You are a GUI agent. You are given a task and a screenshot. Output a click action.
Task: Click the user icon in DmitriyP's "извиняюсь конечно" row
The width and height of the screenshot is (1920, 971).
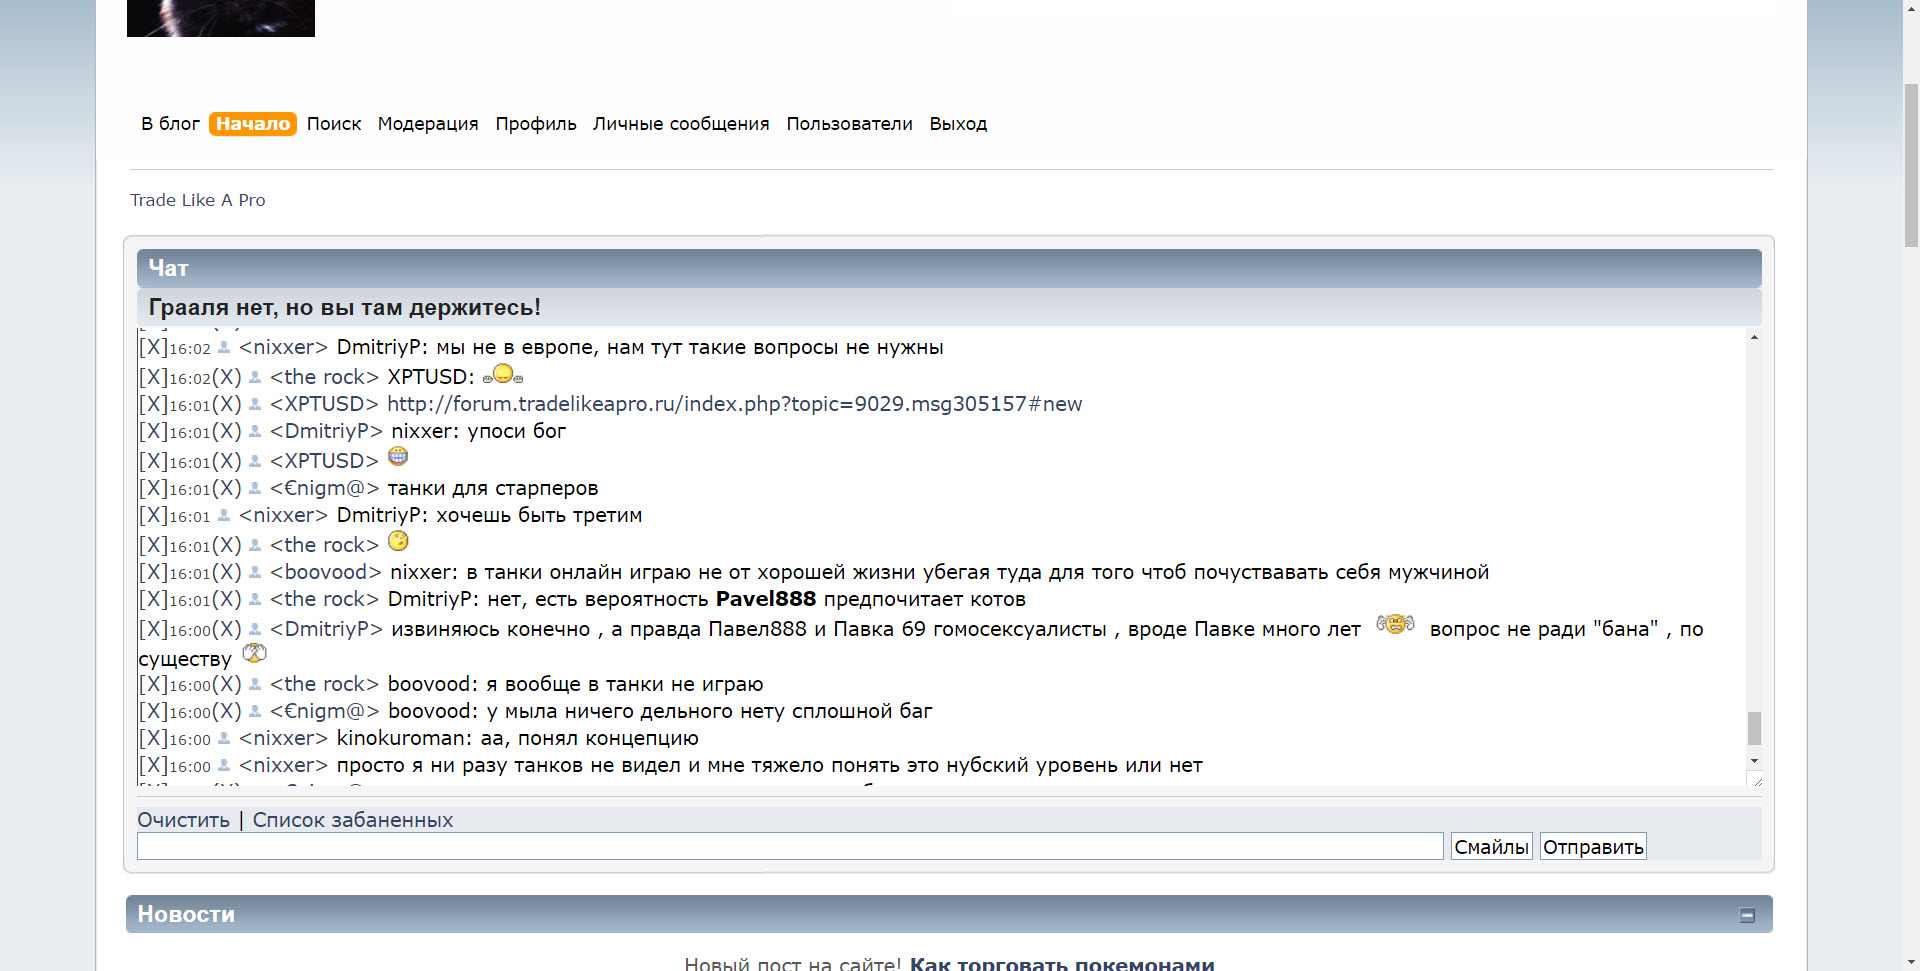(x=255, y=629)
